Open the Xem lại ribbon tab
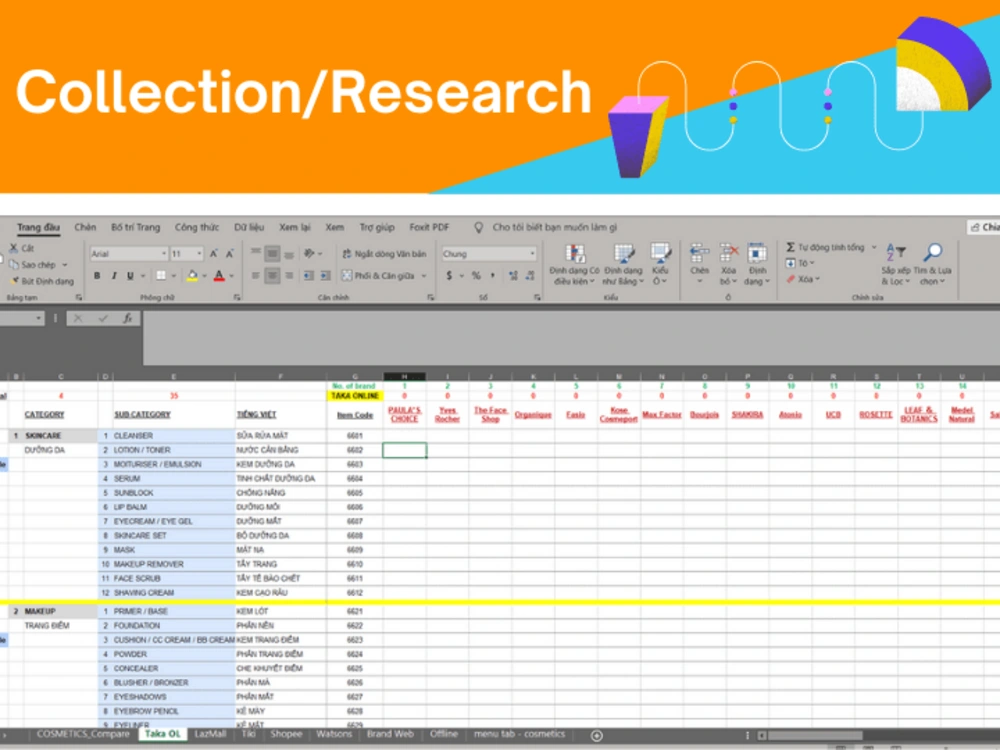Screen dimensions: 1000x750 [295, 227]
